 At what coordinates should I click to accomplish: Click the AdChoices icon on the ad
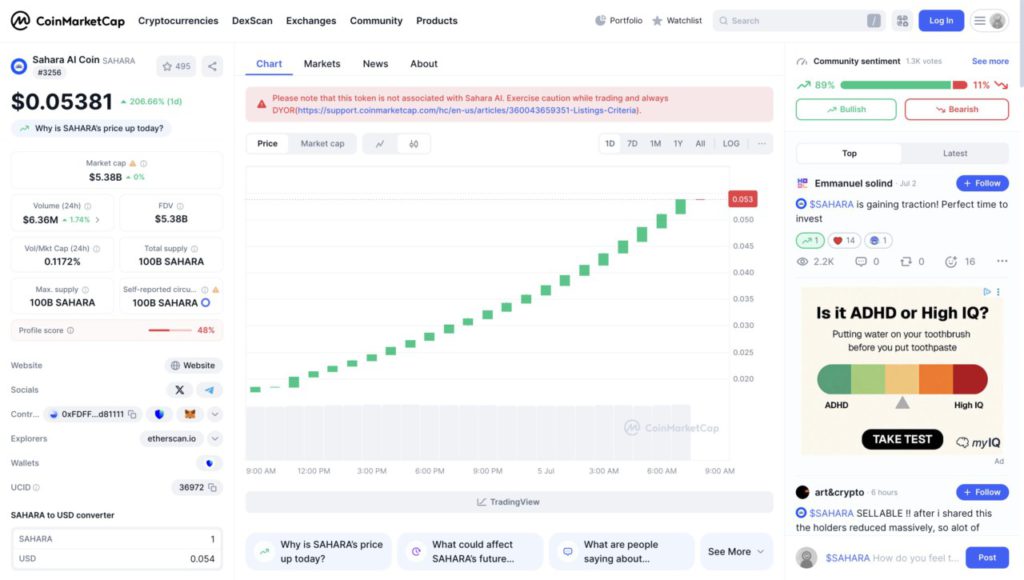click(987, 291)
